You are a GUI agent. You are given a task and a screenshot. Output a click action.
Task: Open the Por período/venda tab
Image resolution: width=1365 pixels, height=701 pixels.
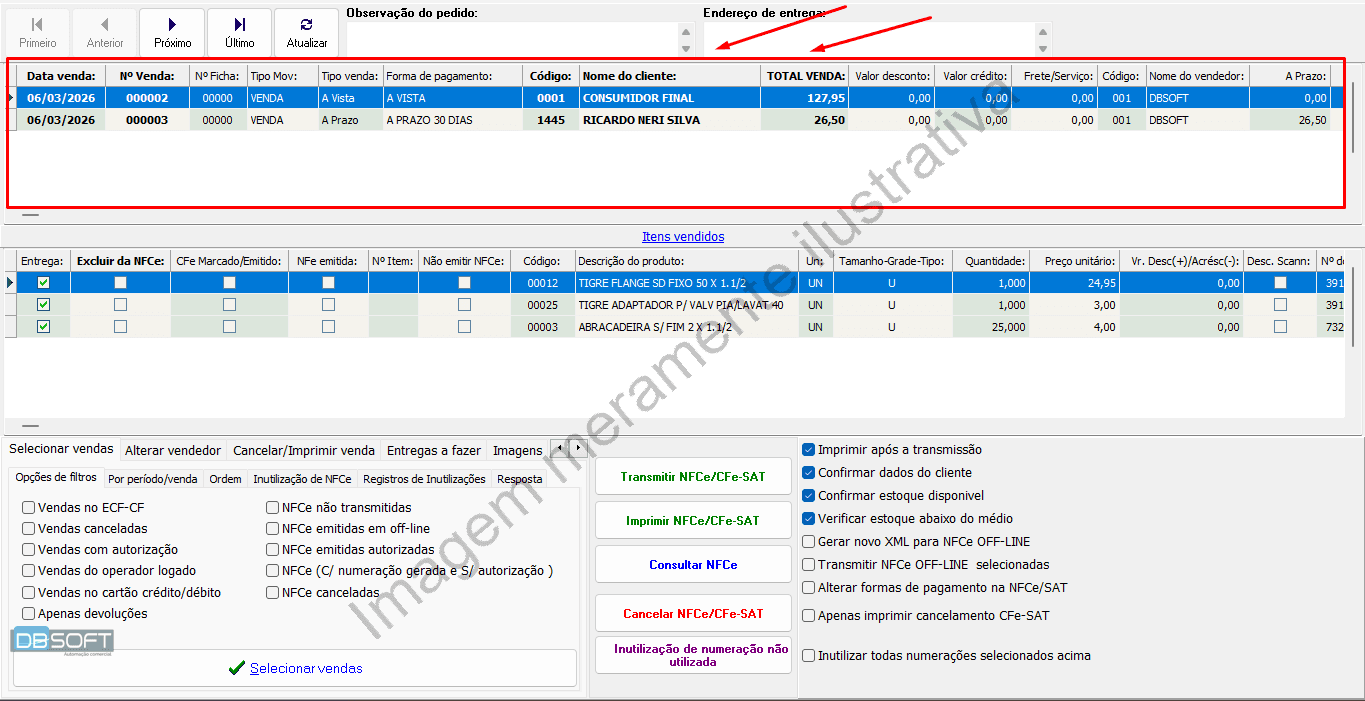pyautogui.click(x=153, y=479)
